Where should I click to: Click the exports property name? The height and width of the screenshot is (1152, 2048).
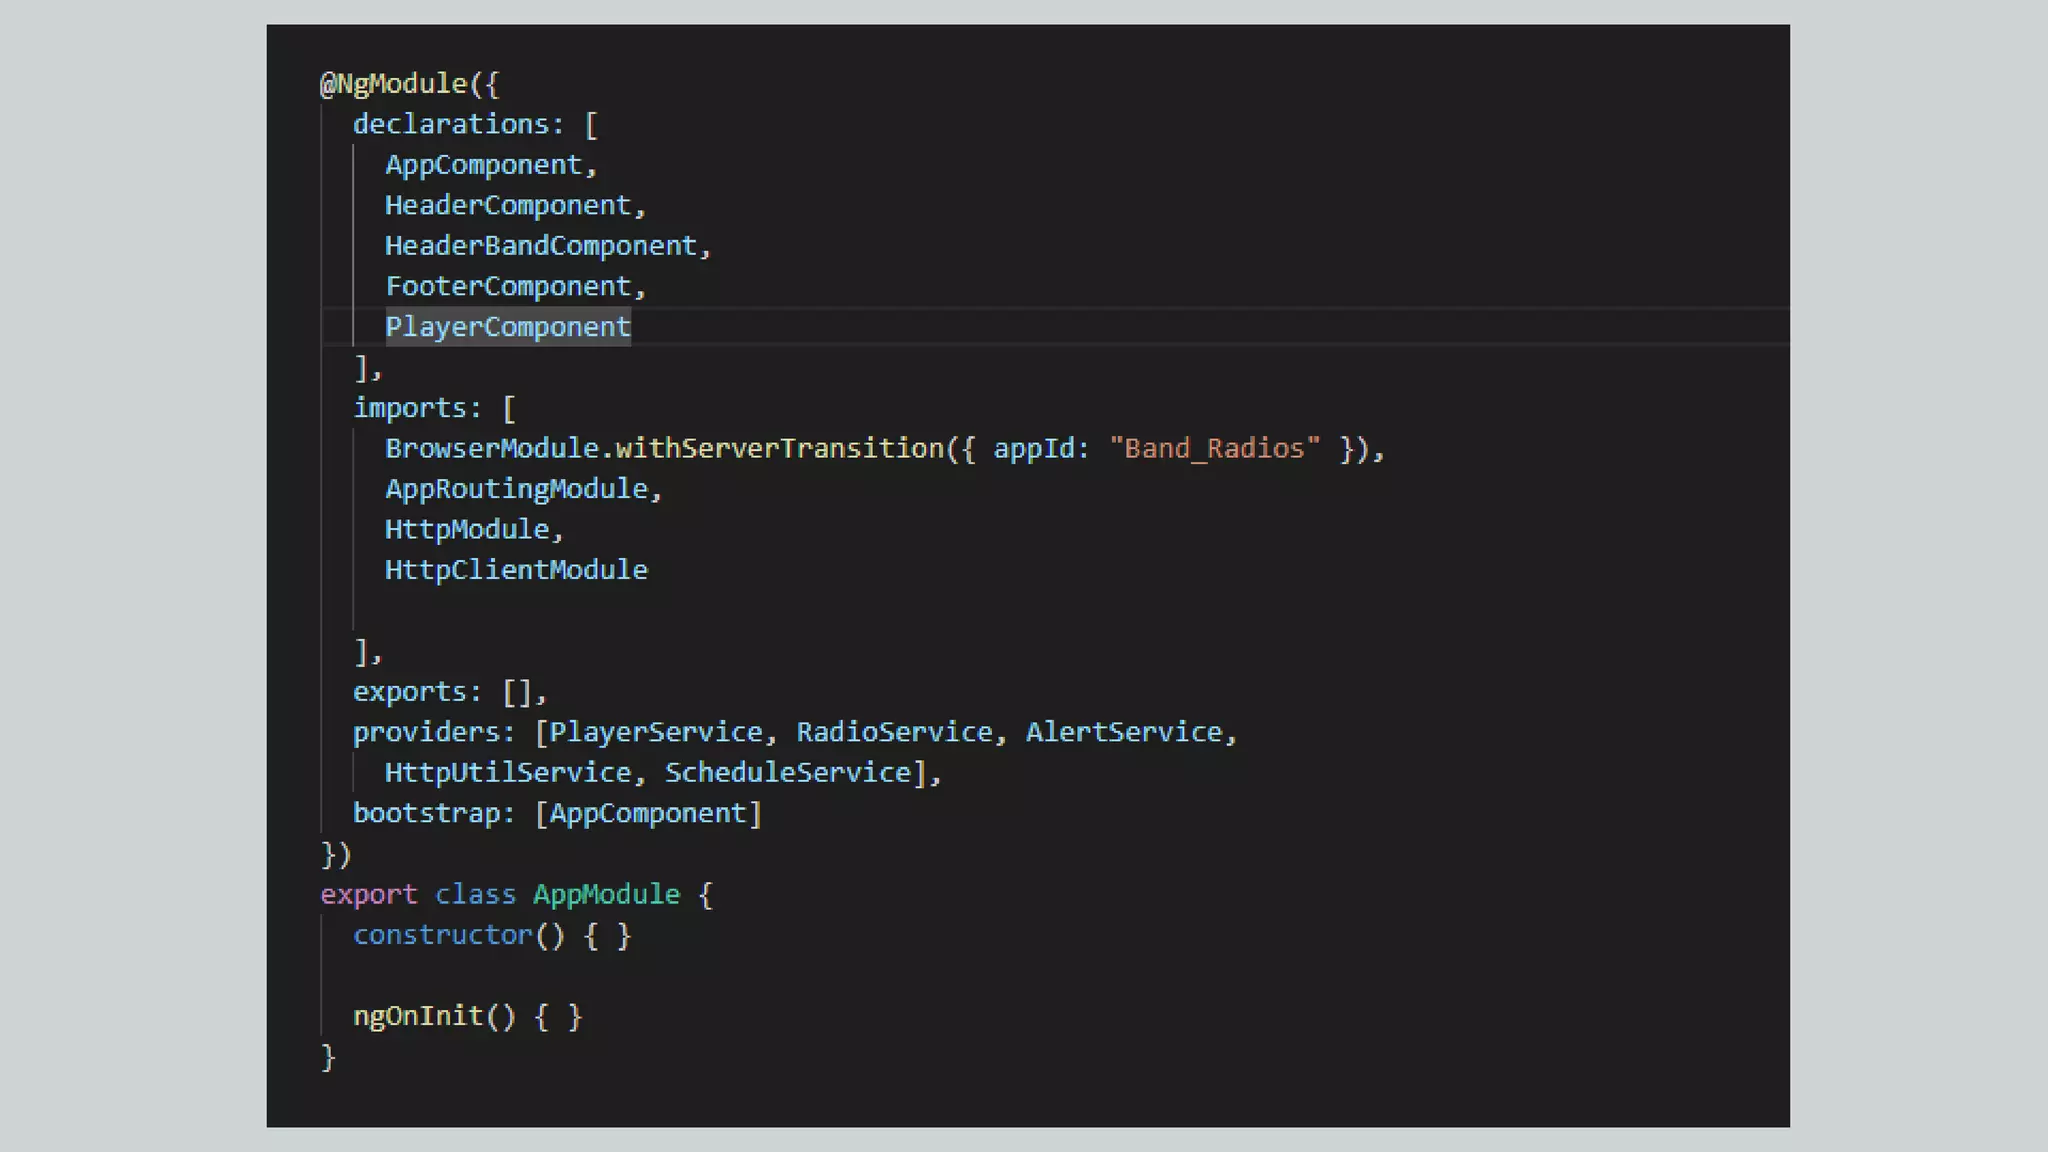(410, 692)
